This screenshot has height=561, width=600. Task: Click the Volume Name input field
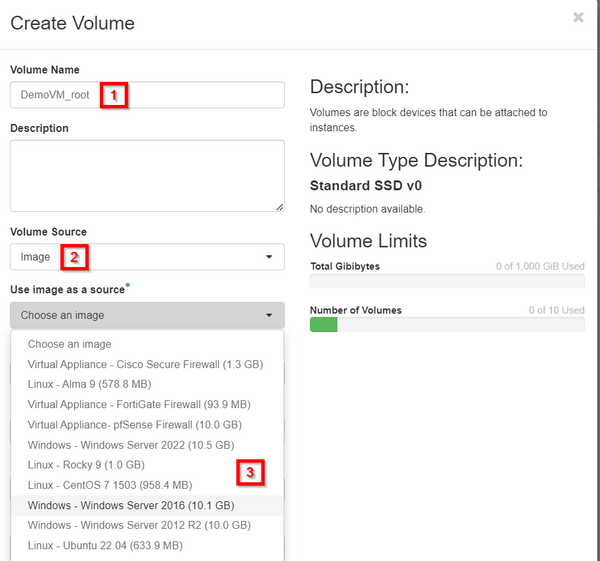click(x=147, y=95)
